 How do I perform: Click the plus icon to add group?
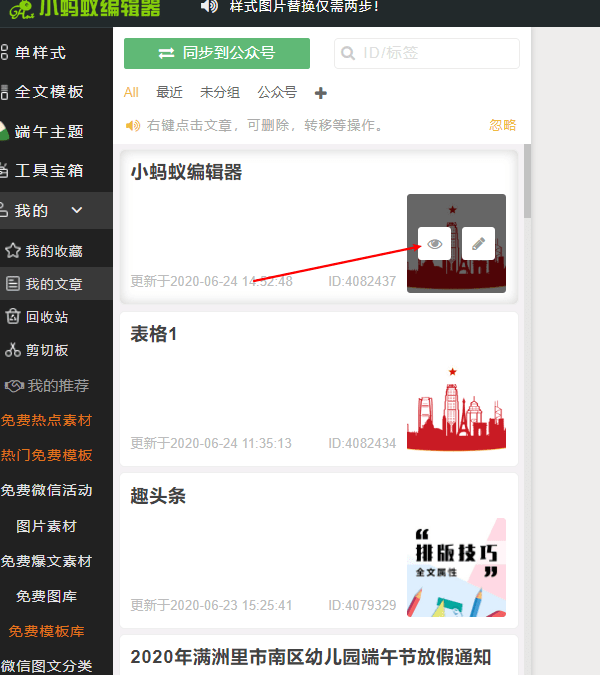[321, 93]
